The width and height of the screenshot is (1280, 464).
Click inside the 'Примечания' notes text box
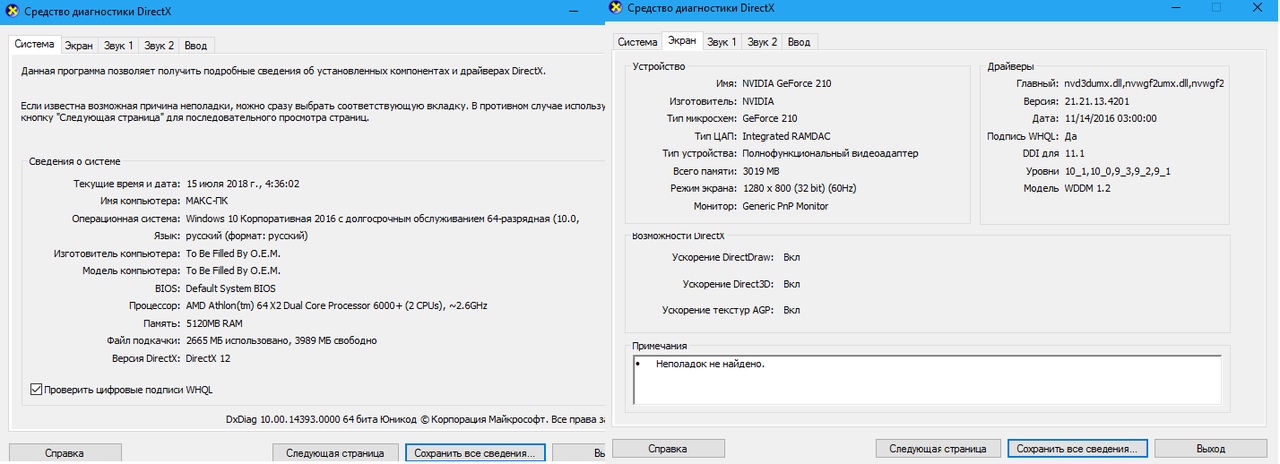click(927, 379)
